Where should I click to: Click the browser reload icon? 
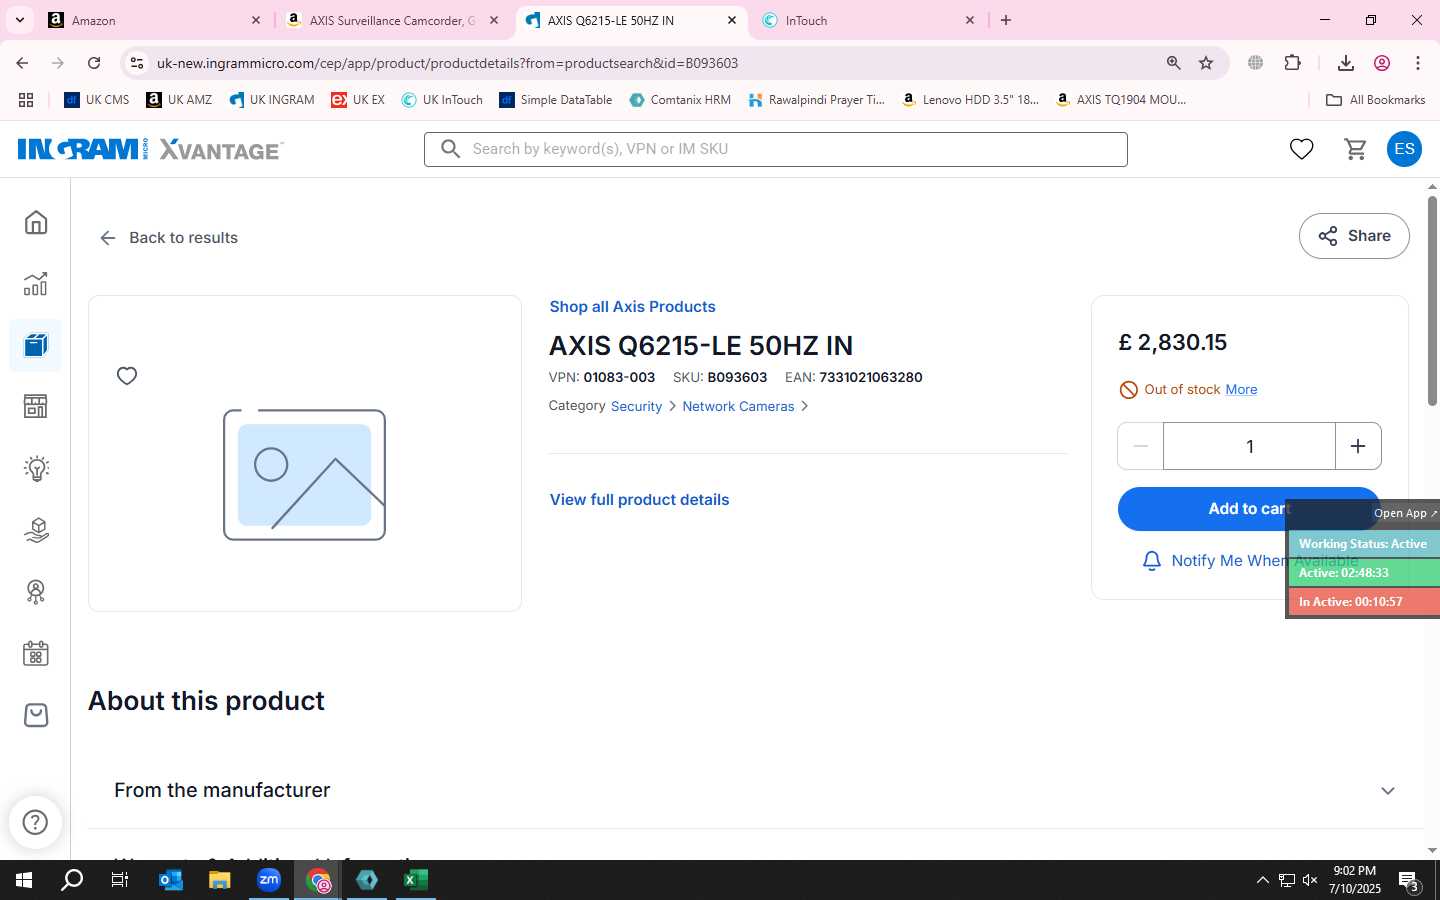(94, 63)
